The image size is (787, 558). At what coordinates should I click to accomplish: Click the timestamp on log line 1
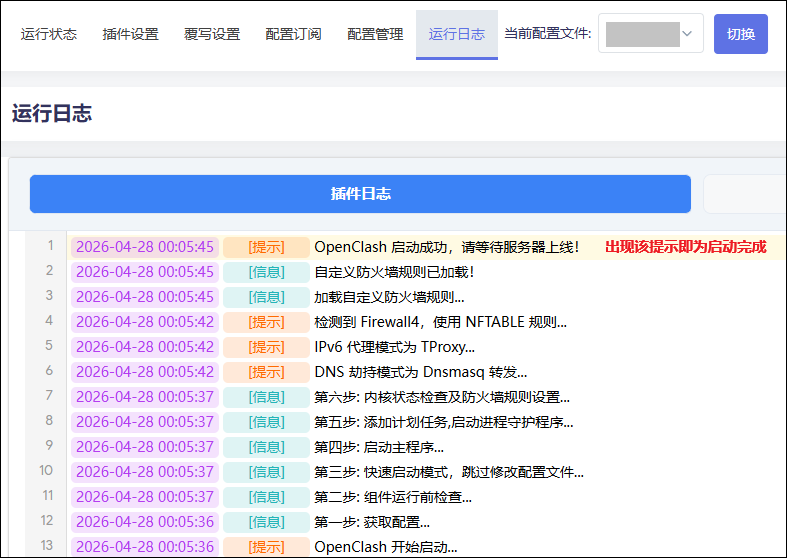point(145,247)
